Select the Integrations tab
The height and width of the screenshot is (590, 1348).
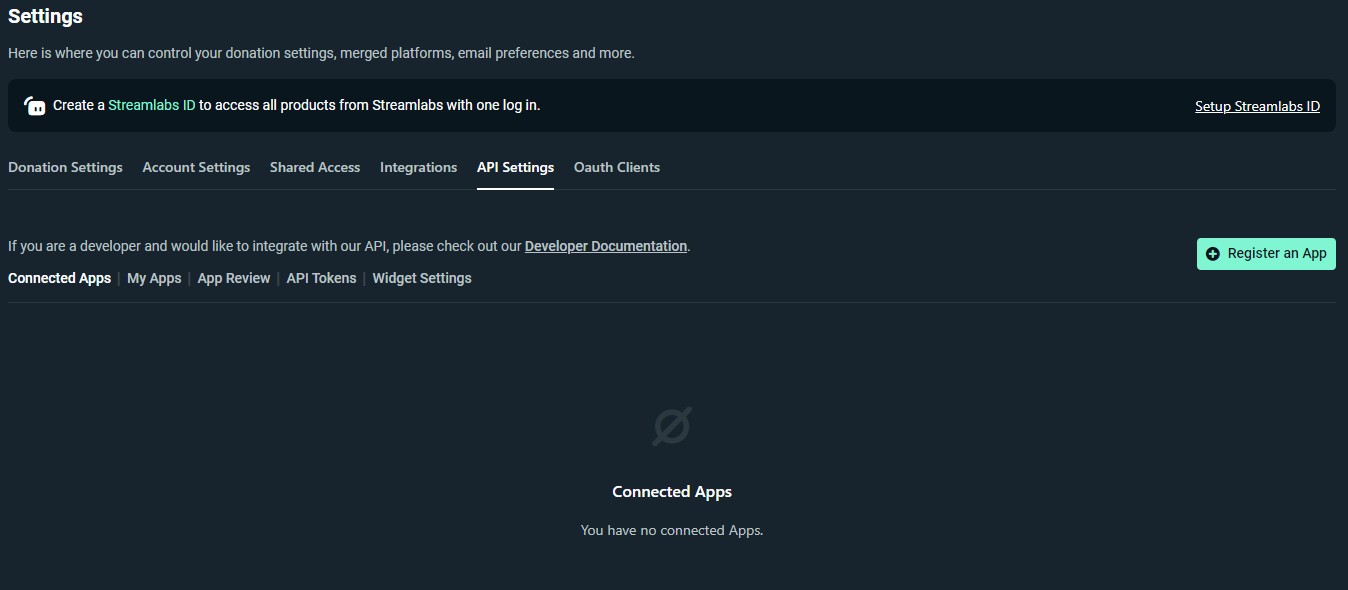pos(418,168)
